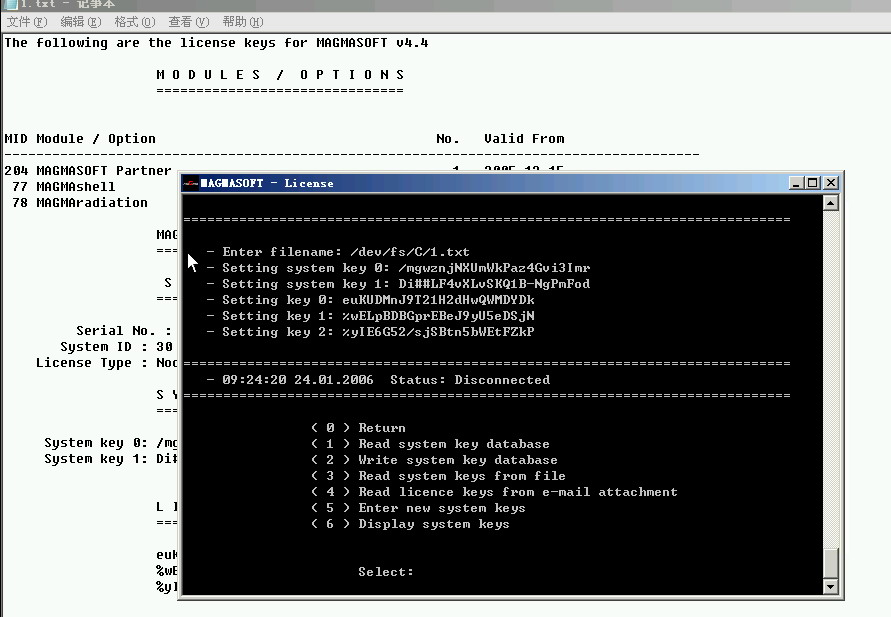The image size is (891, 617).
Task: Click the Enter filename /dev/fs/C/1.txt line
Action: 338,251
